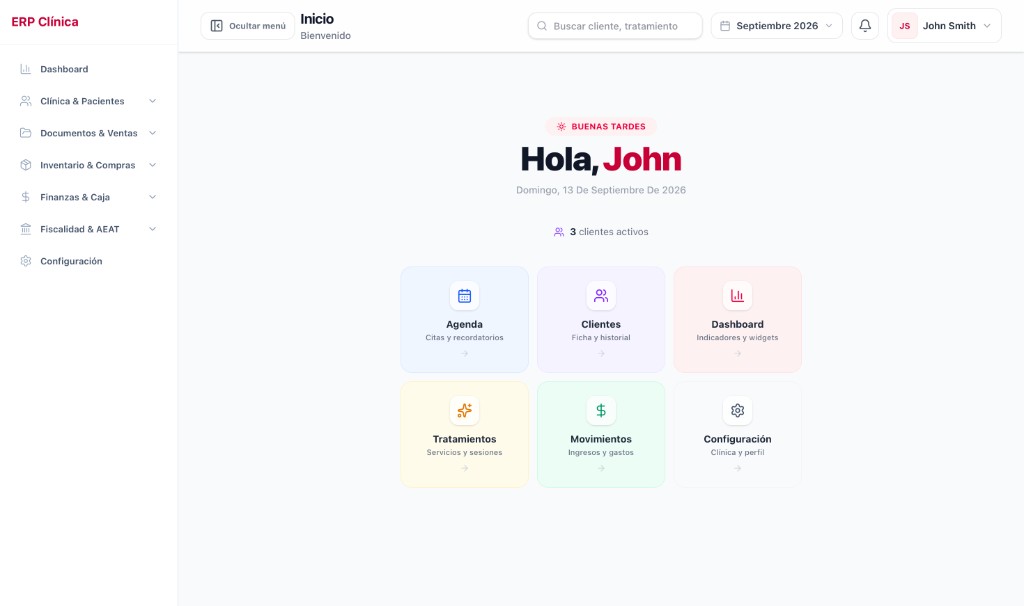Click the people icon beside 3 clientes activos
1024x606 pixels.
click(559, 232)
